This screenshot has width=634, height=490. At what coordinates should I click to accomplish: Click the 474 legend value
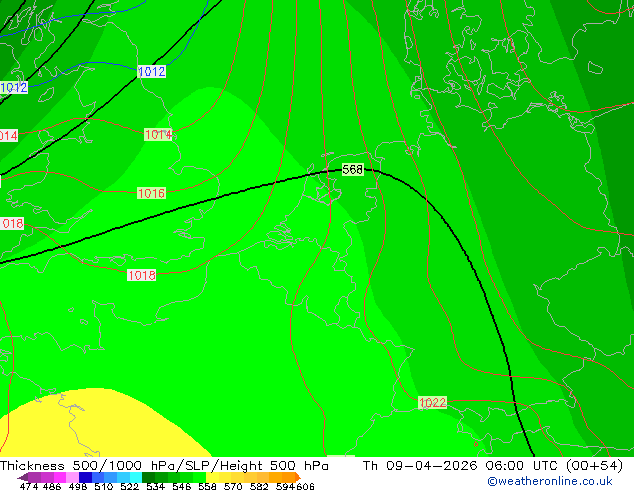29,486
